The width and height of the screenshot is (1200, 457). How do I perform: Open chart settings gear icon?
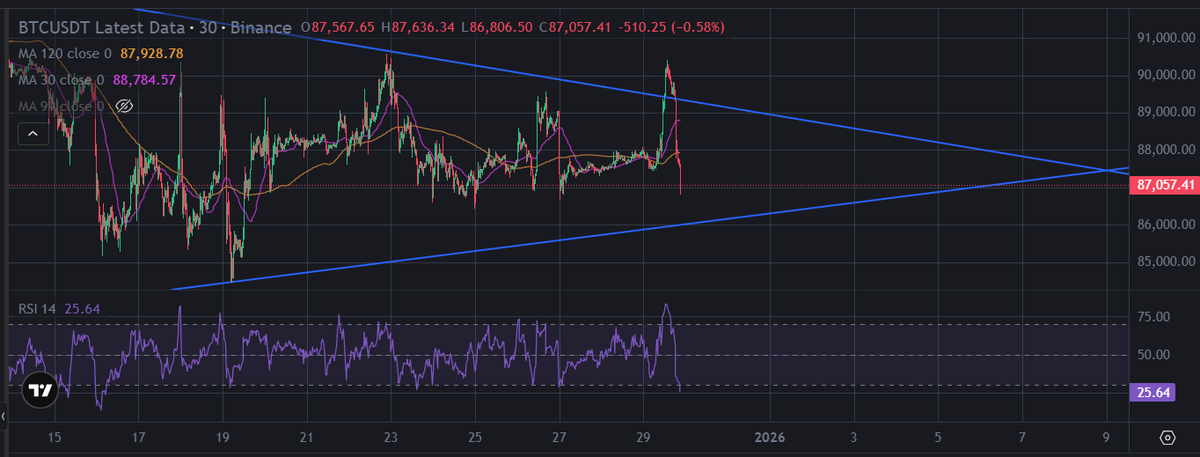pos(1167,438)
